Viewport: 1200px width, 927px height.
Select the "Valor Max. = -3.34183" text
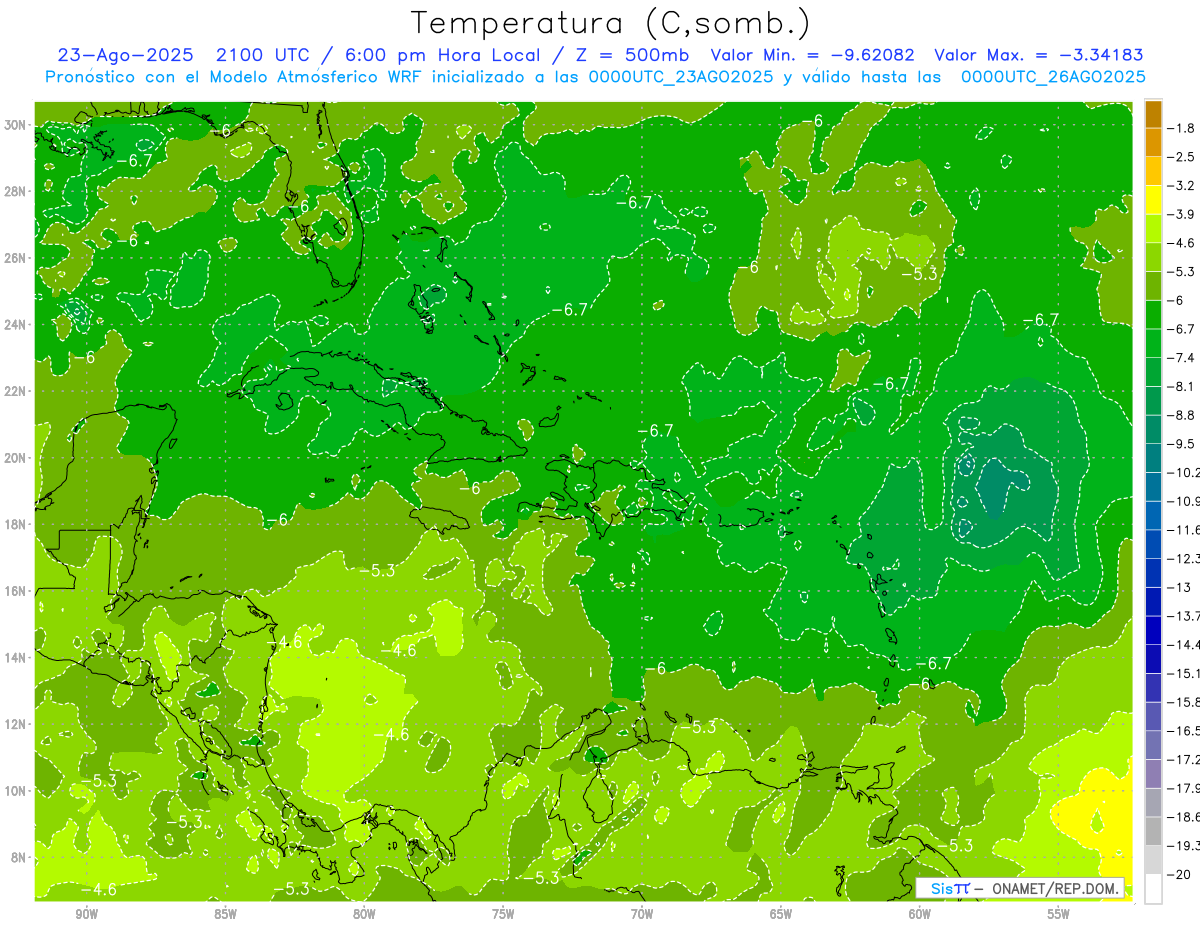1039,55
